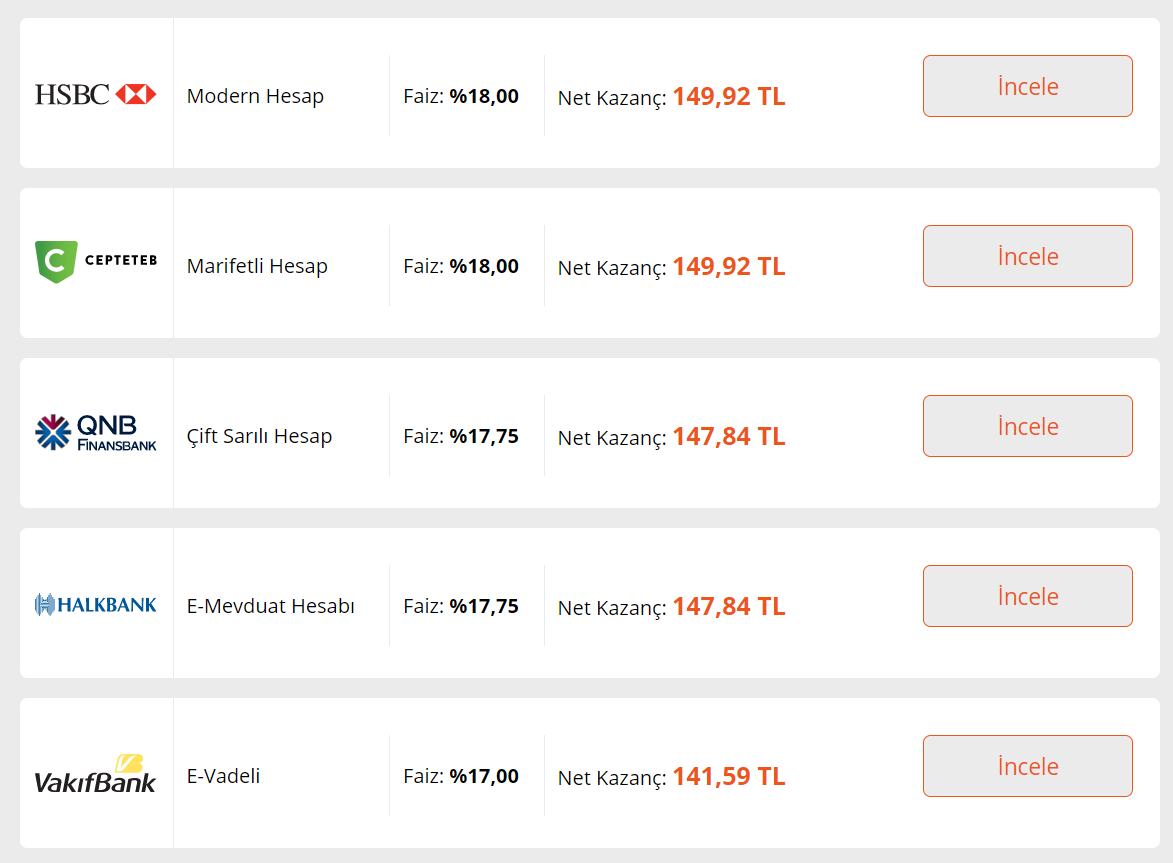The width and height of the screenshot is (1173, 863).
Task: Select the Modern Hesap account name
Action: coord(255,96)
